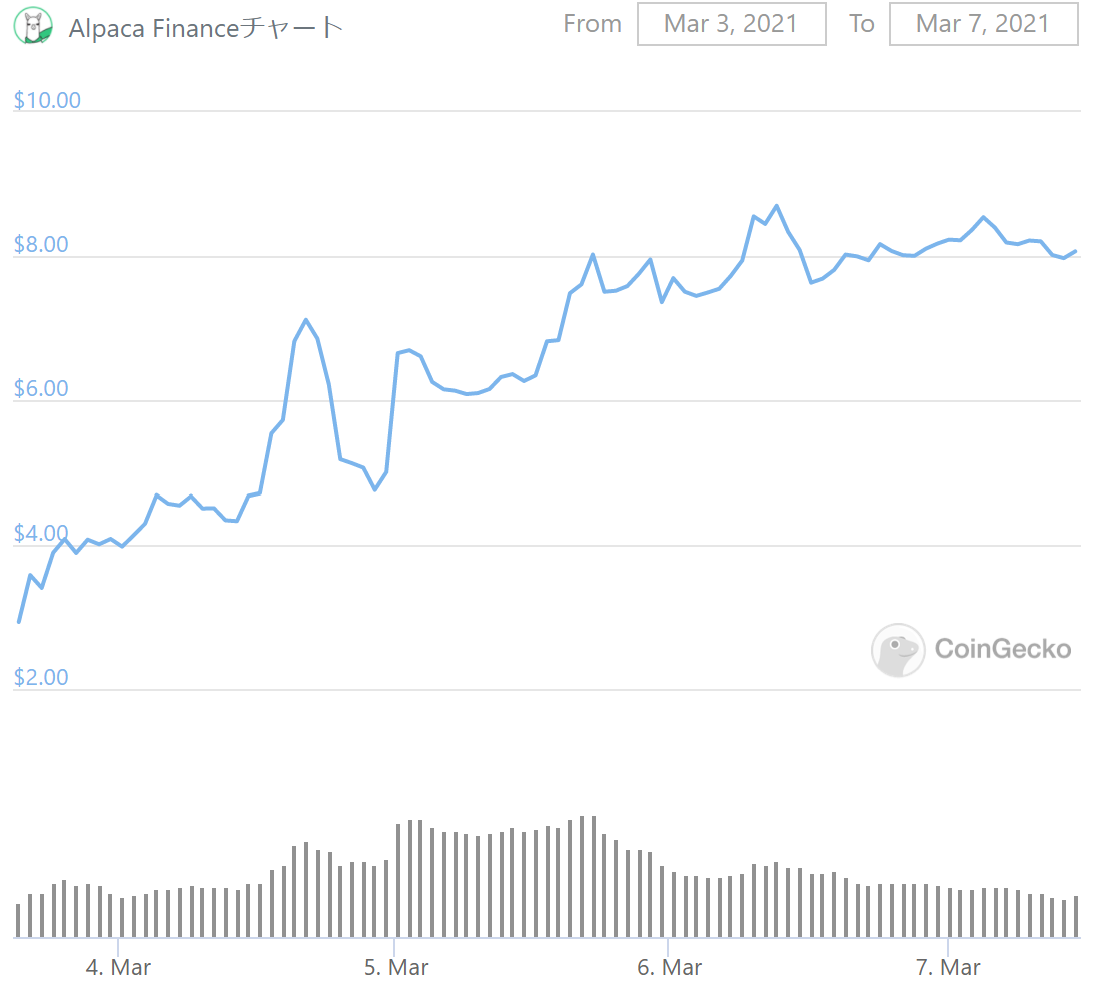Select the $8.00 price axis label

coord(41,244)
